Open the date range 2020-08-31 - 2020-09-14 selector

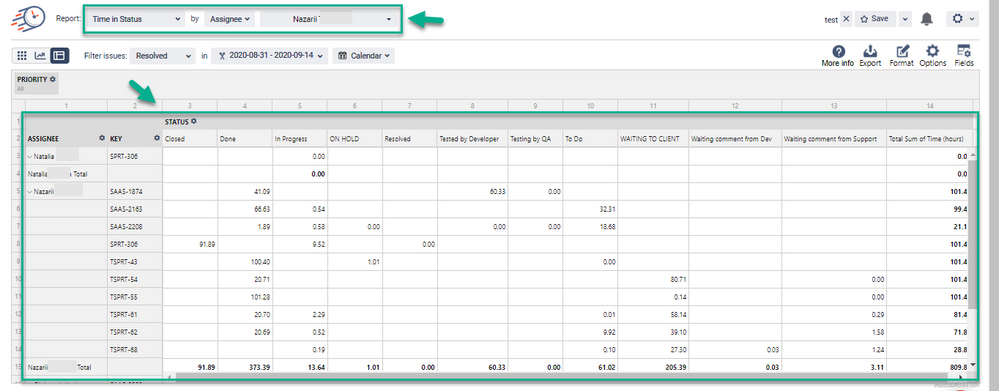270,56
